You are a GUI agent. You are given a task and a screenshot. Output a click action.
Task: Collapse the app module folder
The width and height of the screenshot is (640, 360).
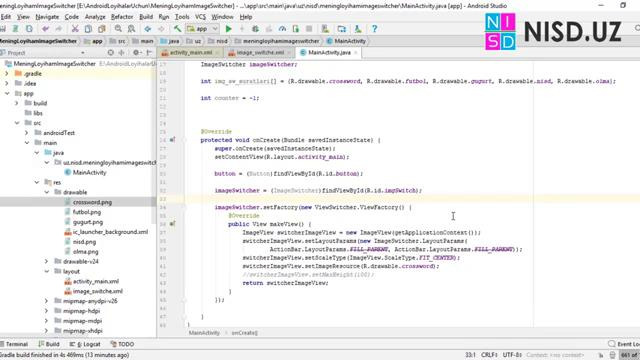point(7,93)
